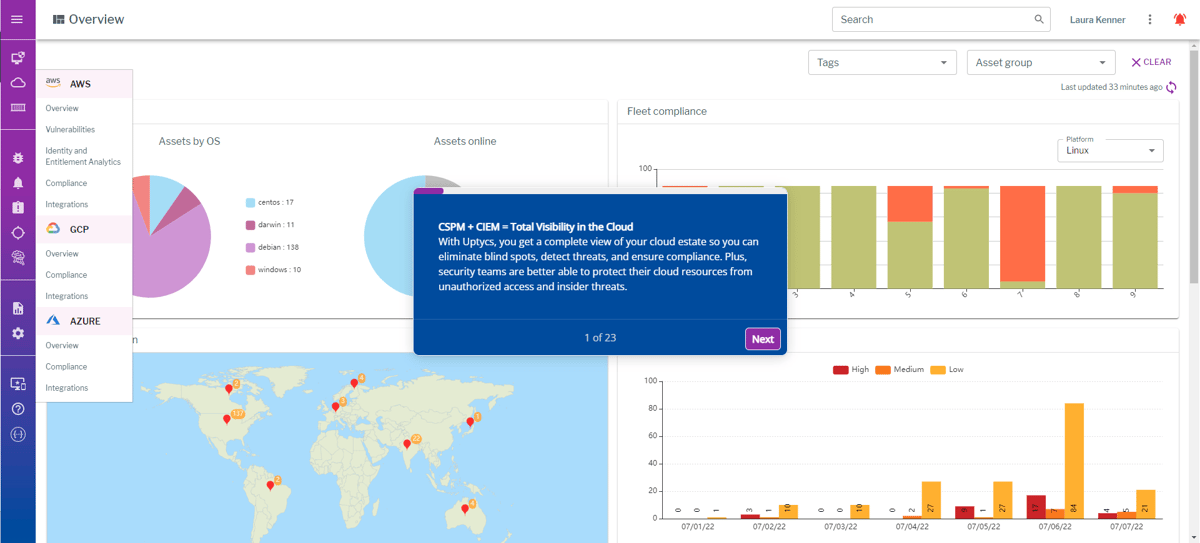The image size is (1200, 543).
Task: Click the tall Low bar for 07/06/22
Action: pyautogui.click(x=1075, y=460)
